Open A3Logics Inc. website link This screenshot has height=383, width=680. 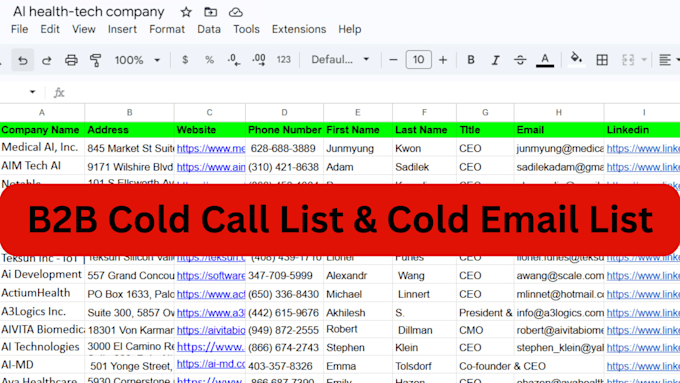tap(211, 313)
